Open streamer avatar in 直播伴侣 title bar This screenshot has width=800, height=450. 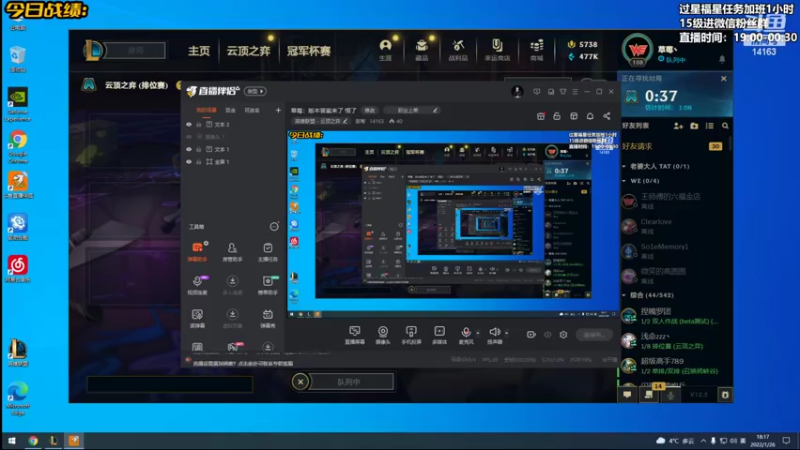(x=517, y=91)
